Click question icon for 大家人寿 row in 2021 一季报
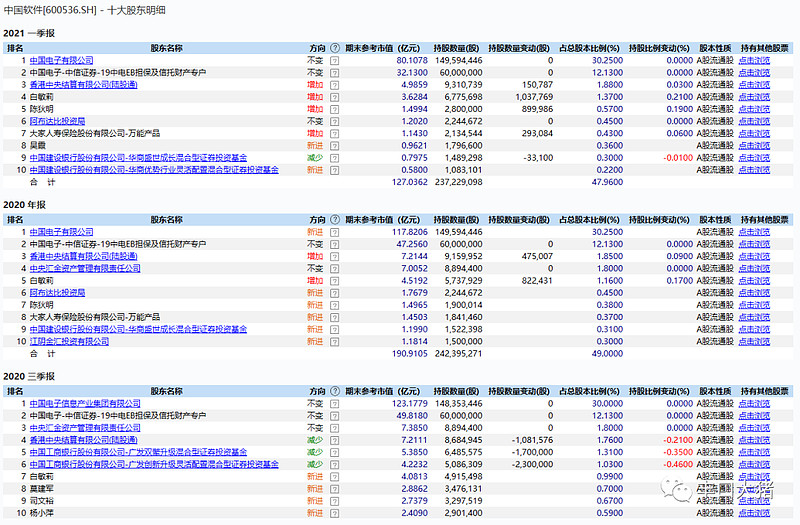 [334, 133]
